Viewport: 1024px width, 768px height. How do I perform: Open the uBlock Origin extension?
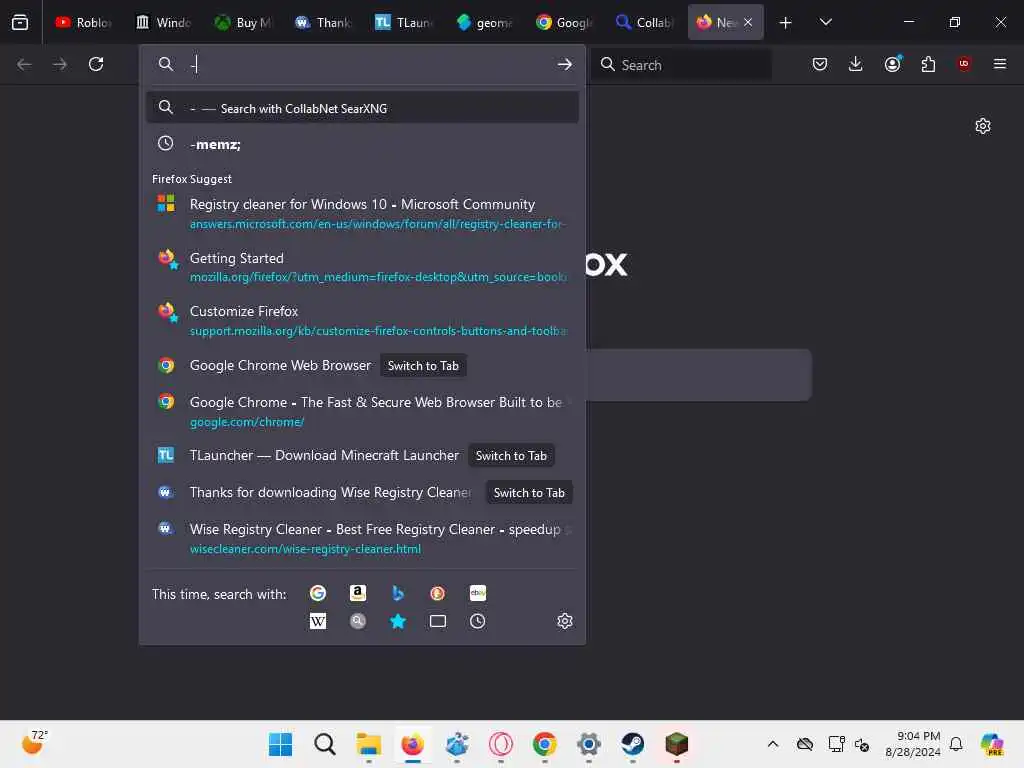[x=964, y=64]
